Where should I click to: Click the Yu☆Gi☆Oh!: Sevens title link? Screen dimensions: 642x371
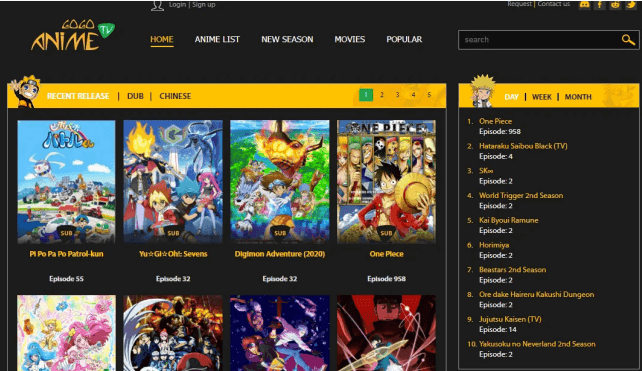[x=173, y=254]
